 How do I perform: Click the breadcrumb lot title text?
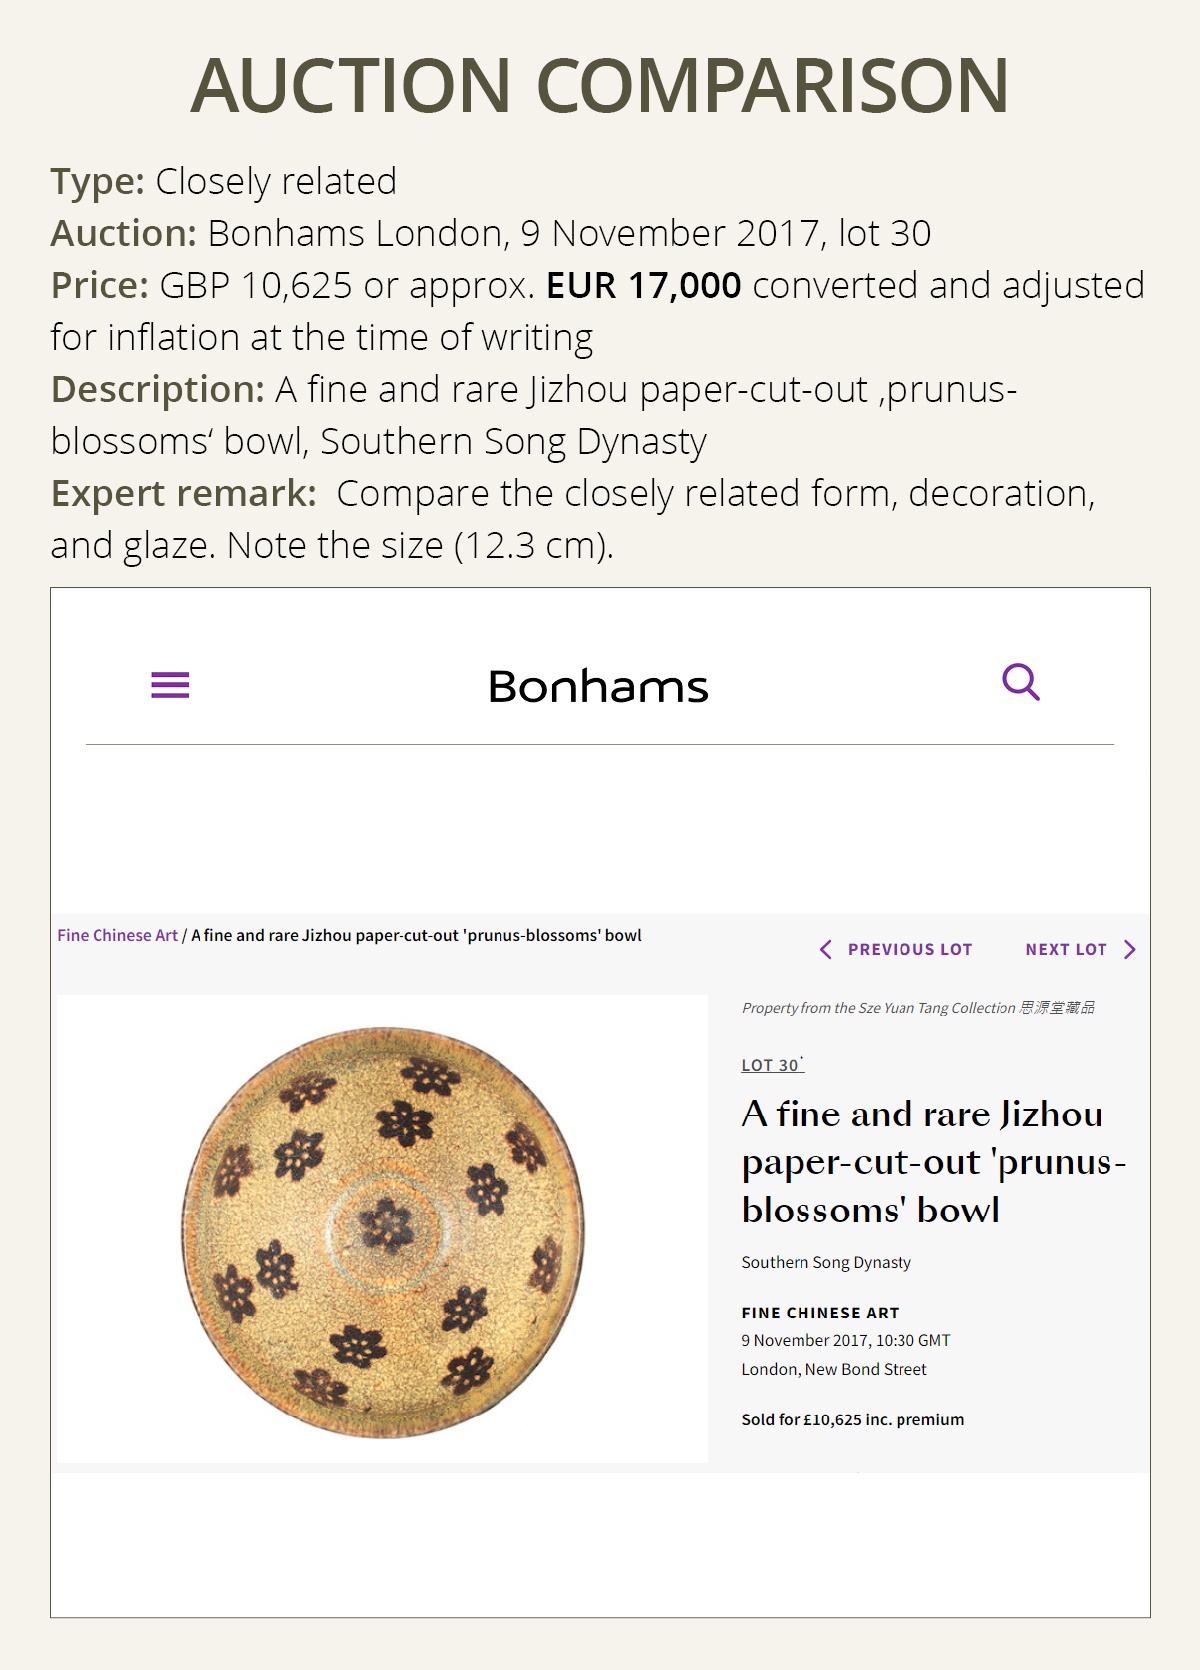[417, 935]
